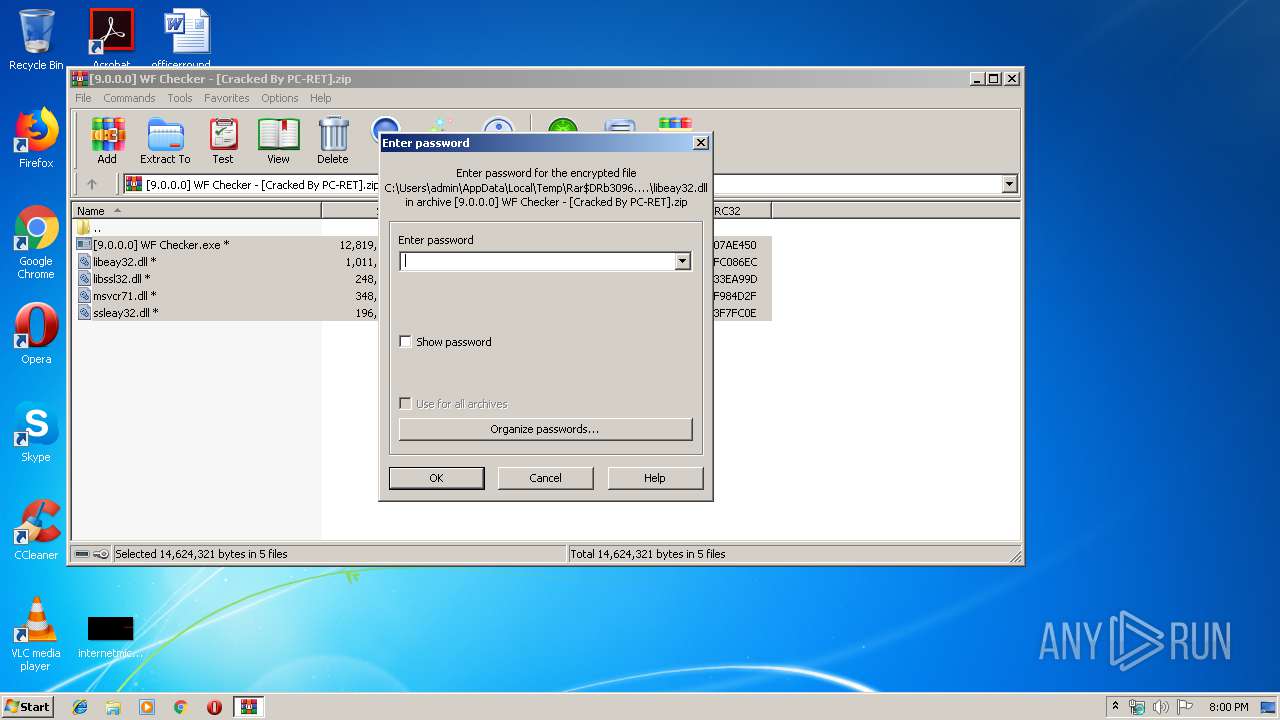Click the network tray icon
Image resolution: width=1280 pixels, height=720 pixels.
click(1137, 707)
